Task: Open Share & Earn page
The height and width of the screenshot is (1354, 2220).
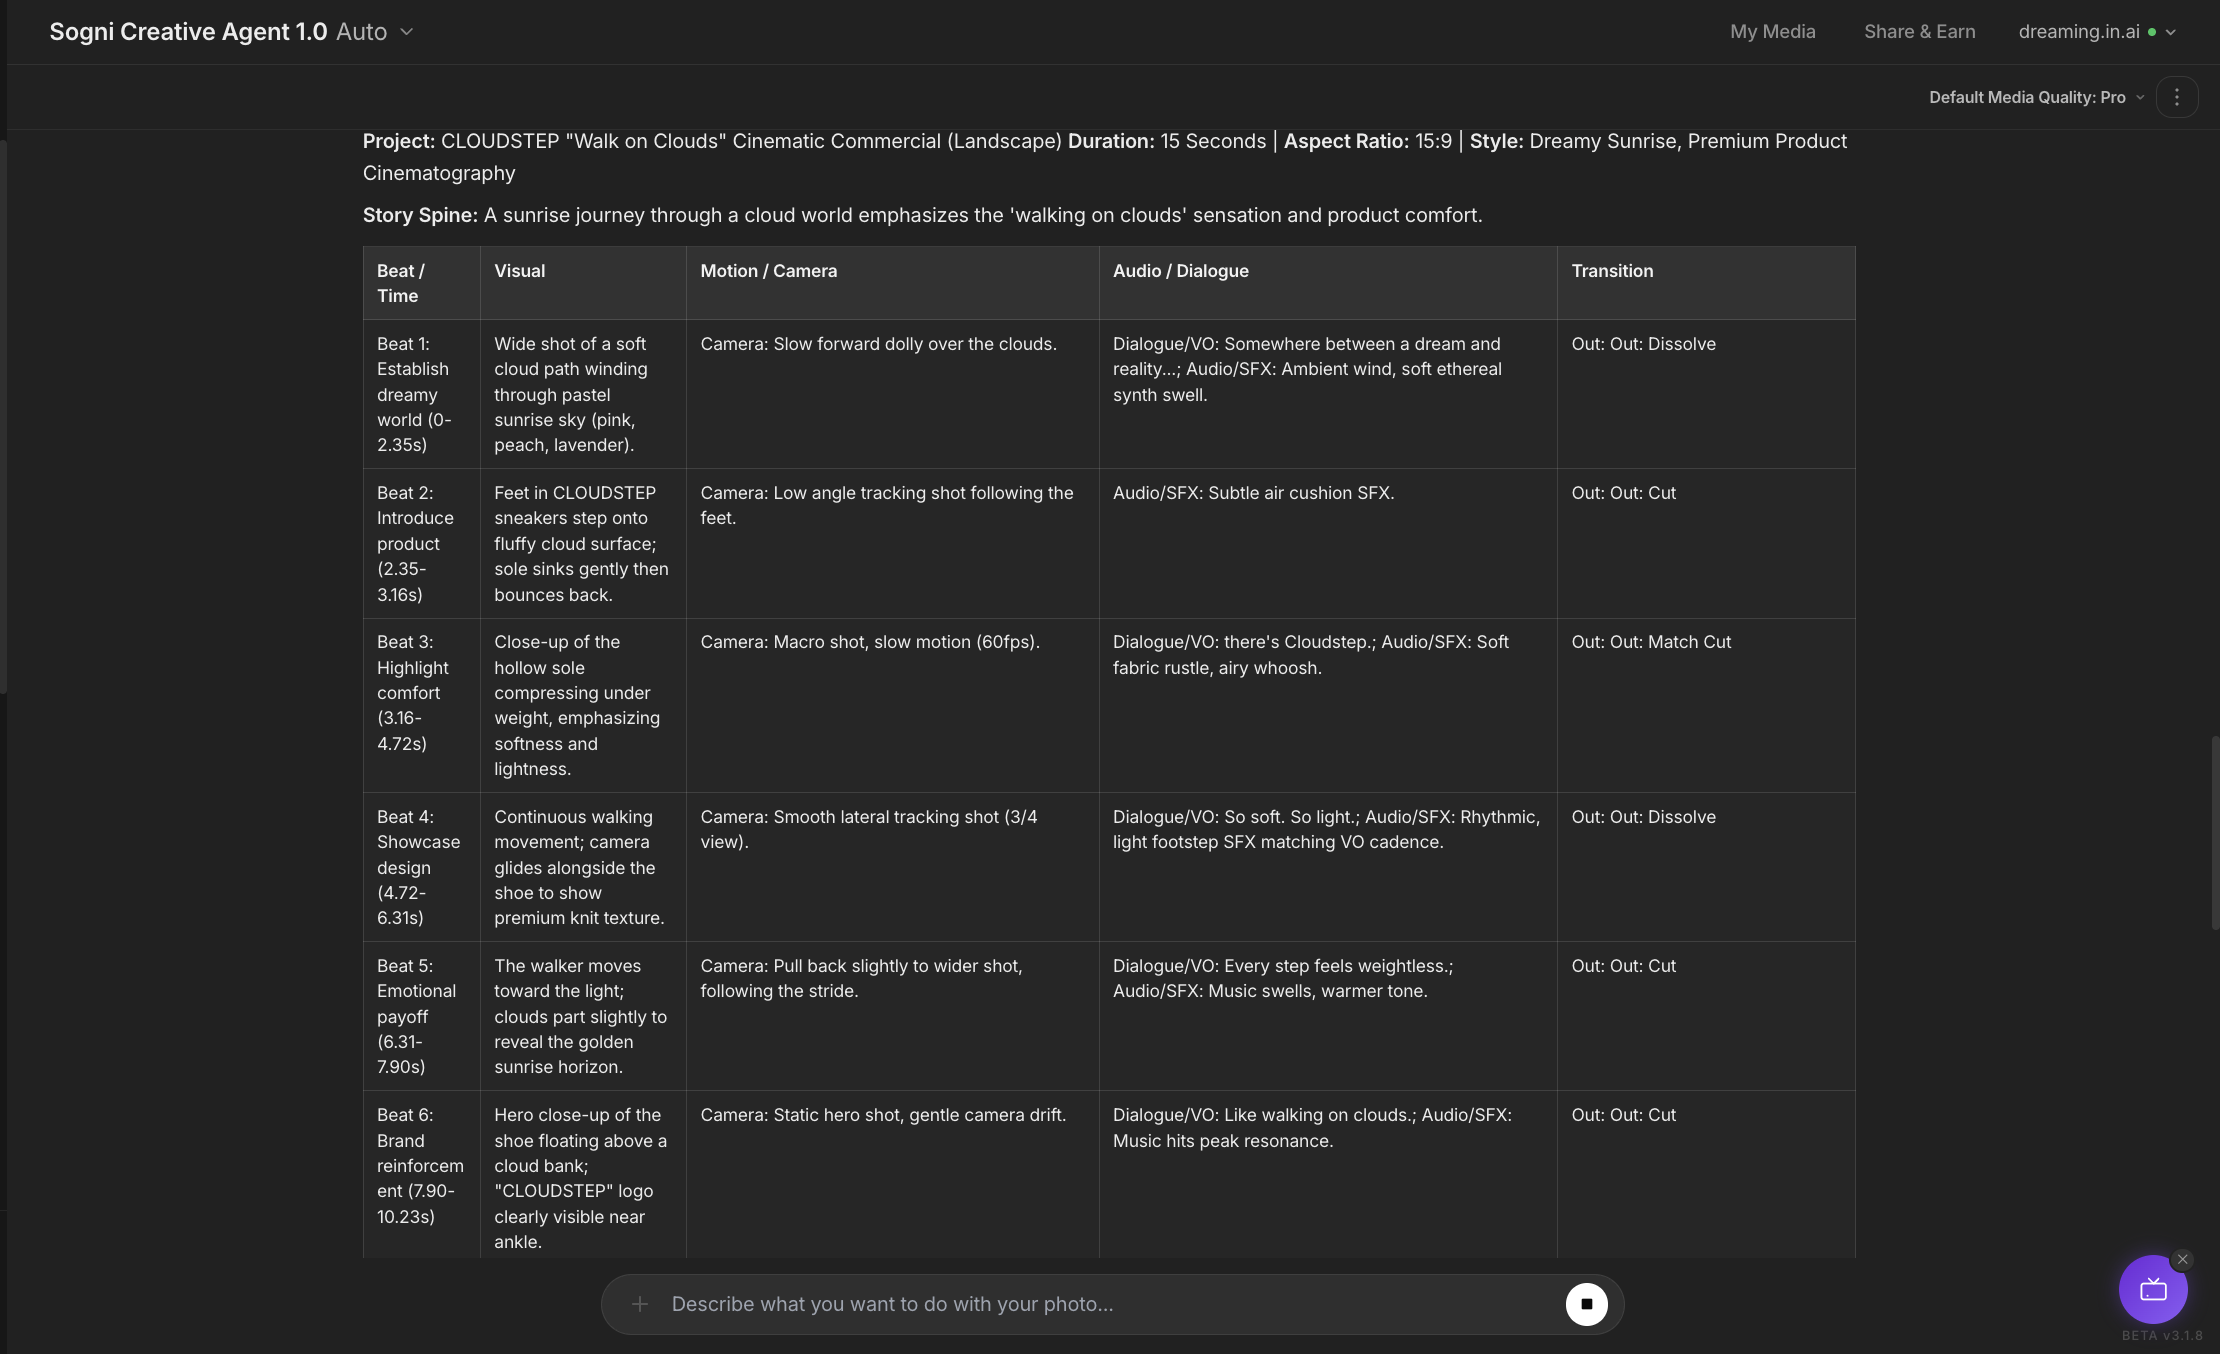Action: pyautogui.click(x=1920, y=32)
